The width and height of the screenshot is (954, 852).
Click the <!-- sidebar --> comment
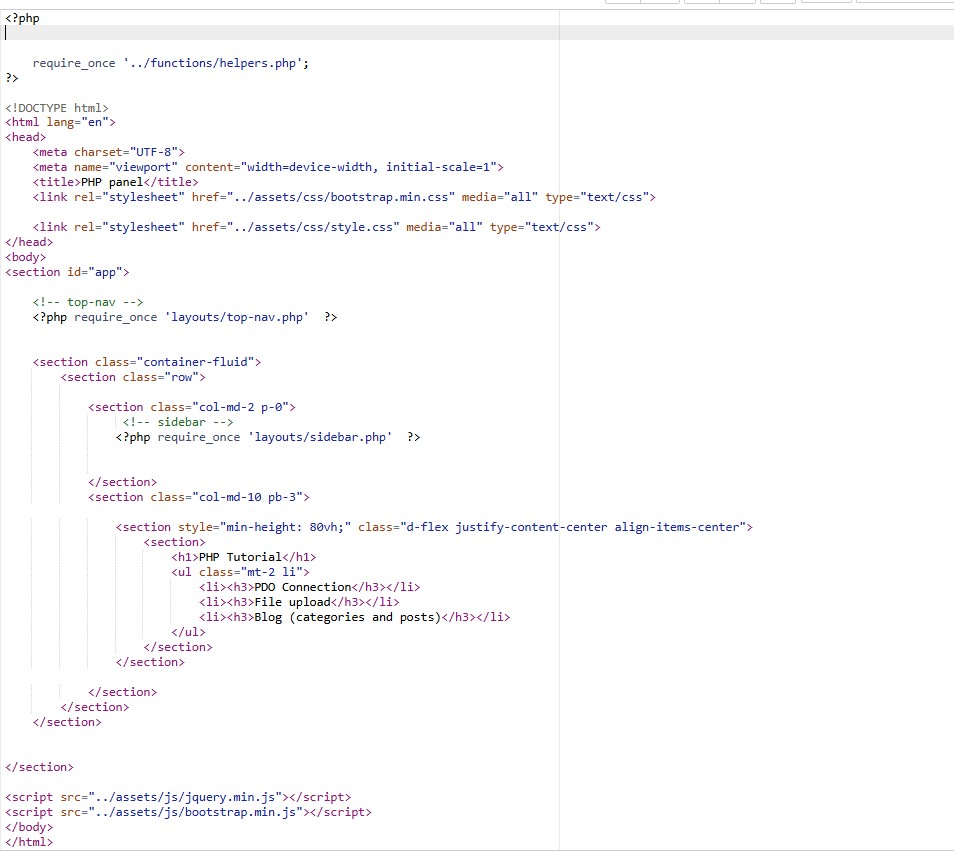pos(178,422)
